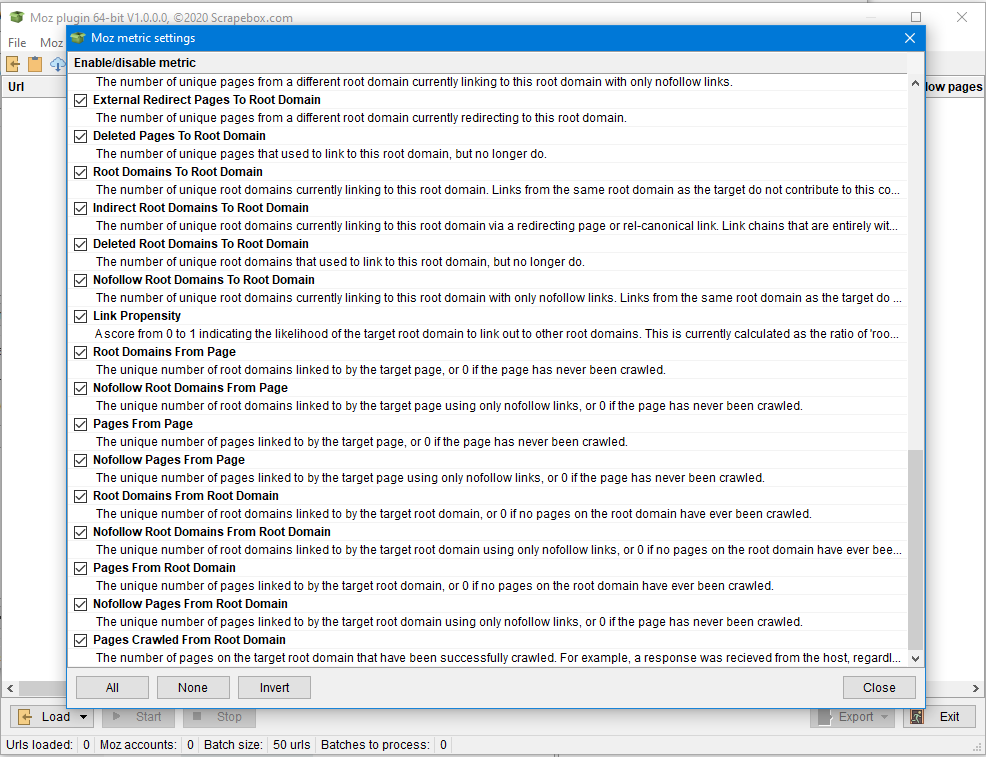Click the Moz metric settings title icon
Viewport: 986px width, 757px height.
tap(79, 38)
